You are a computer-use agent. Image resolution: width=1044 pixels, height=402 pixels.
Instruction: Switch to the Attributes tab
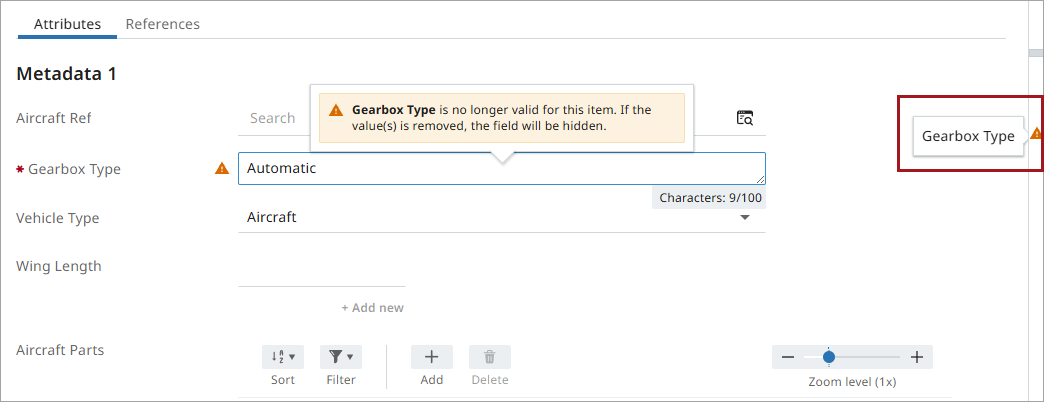click(67, 24)
